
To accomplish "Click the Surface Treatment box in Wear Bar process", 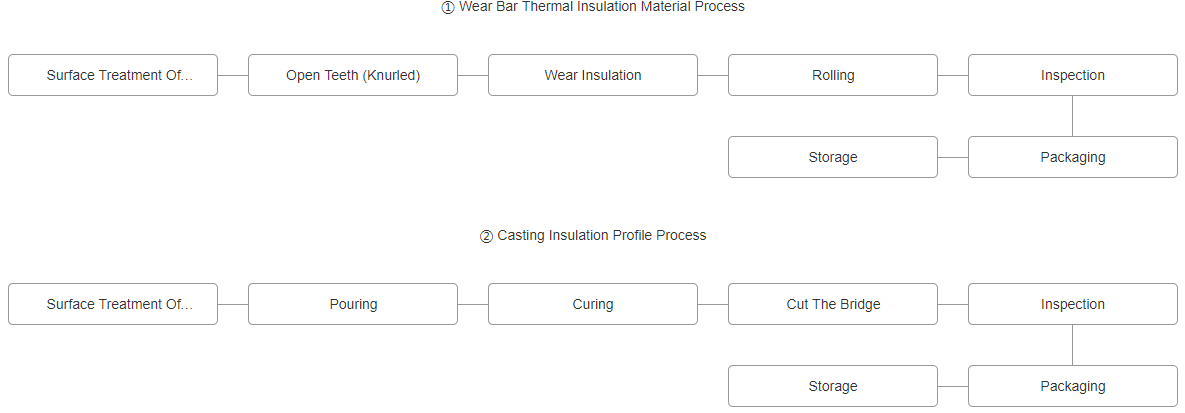I will coord(113,75).
